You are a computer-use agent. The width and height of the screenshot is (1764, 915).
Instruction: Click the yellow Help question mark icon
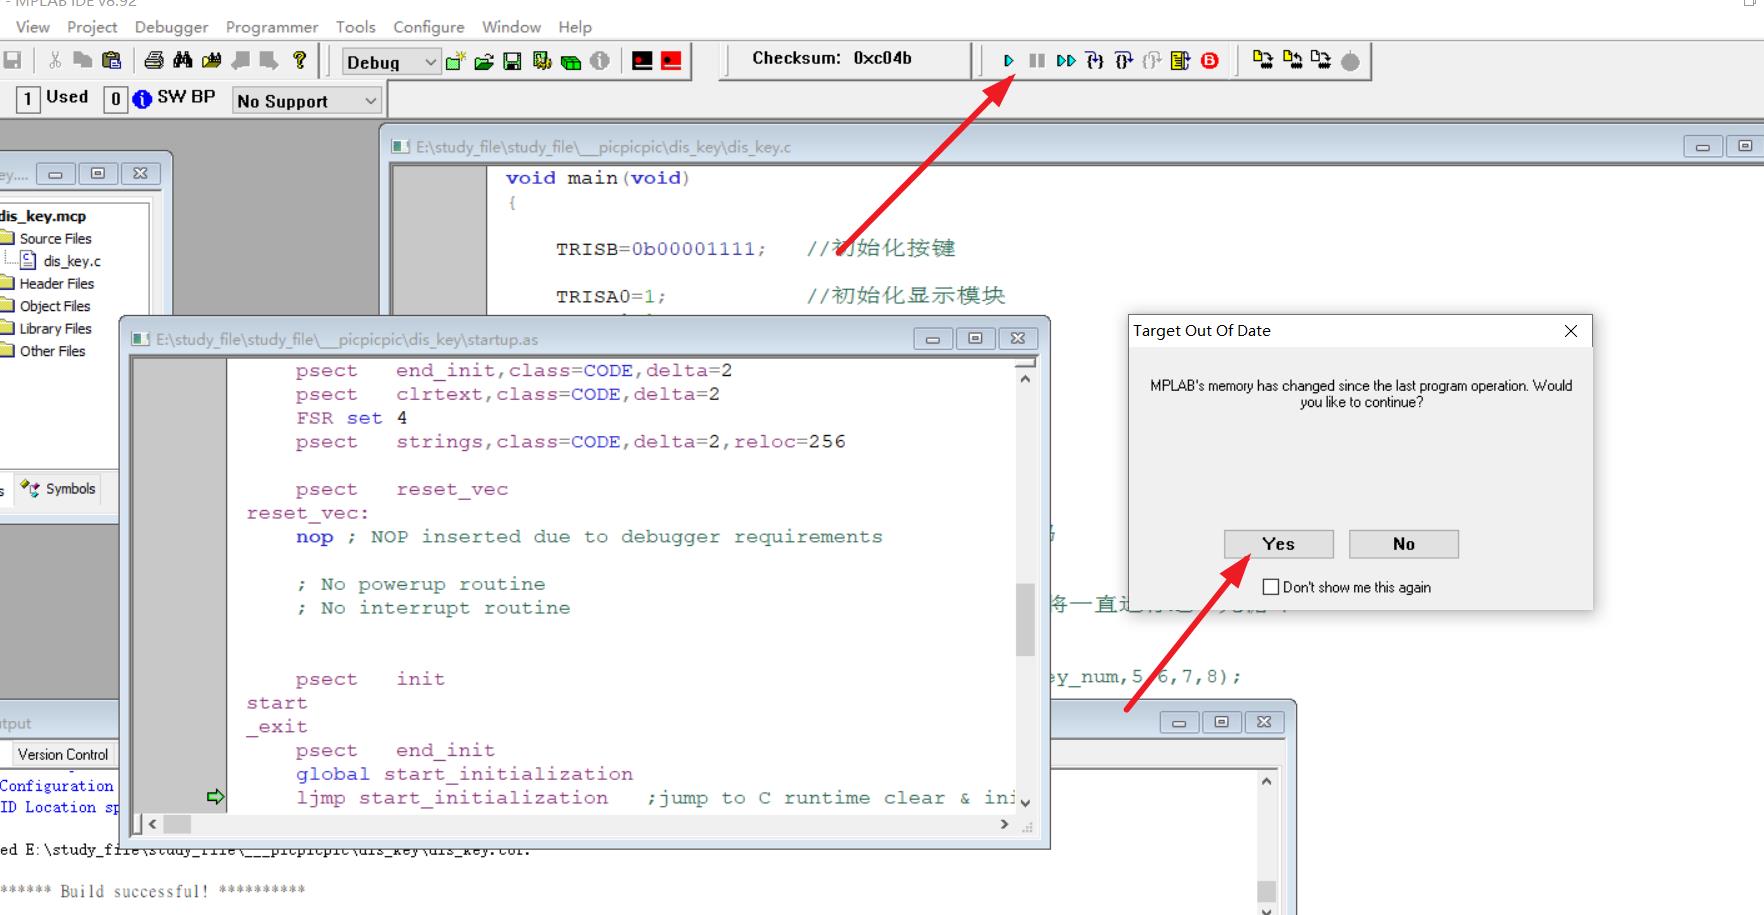click(x=299, y=61)
